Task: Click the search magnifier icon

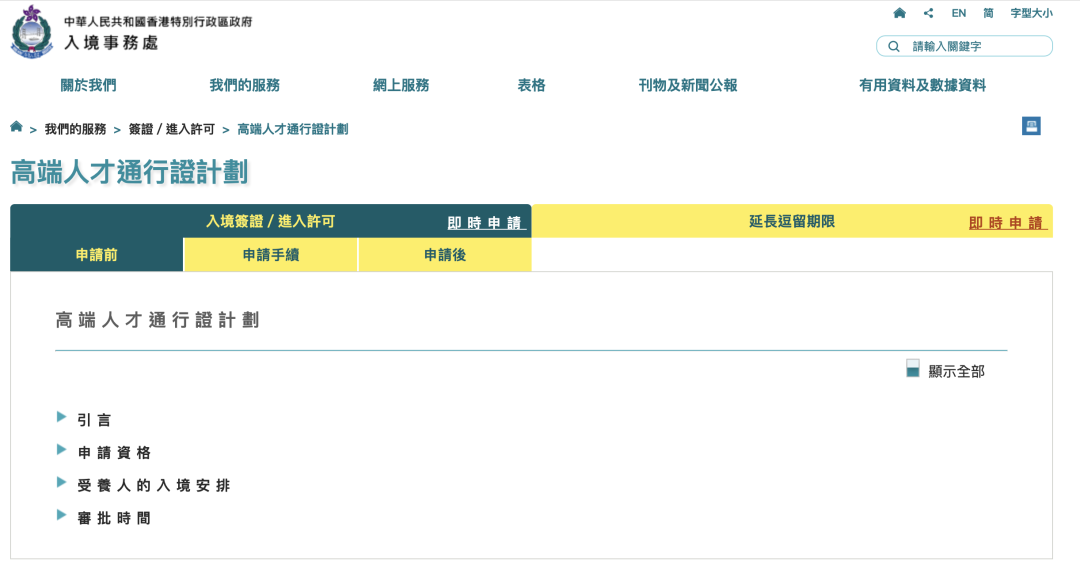Action: pyautogui.click(x=893, y=46)
